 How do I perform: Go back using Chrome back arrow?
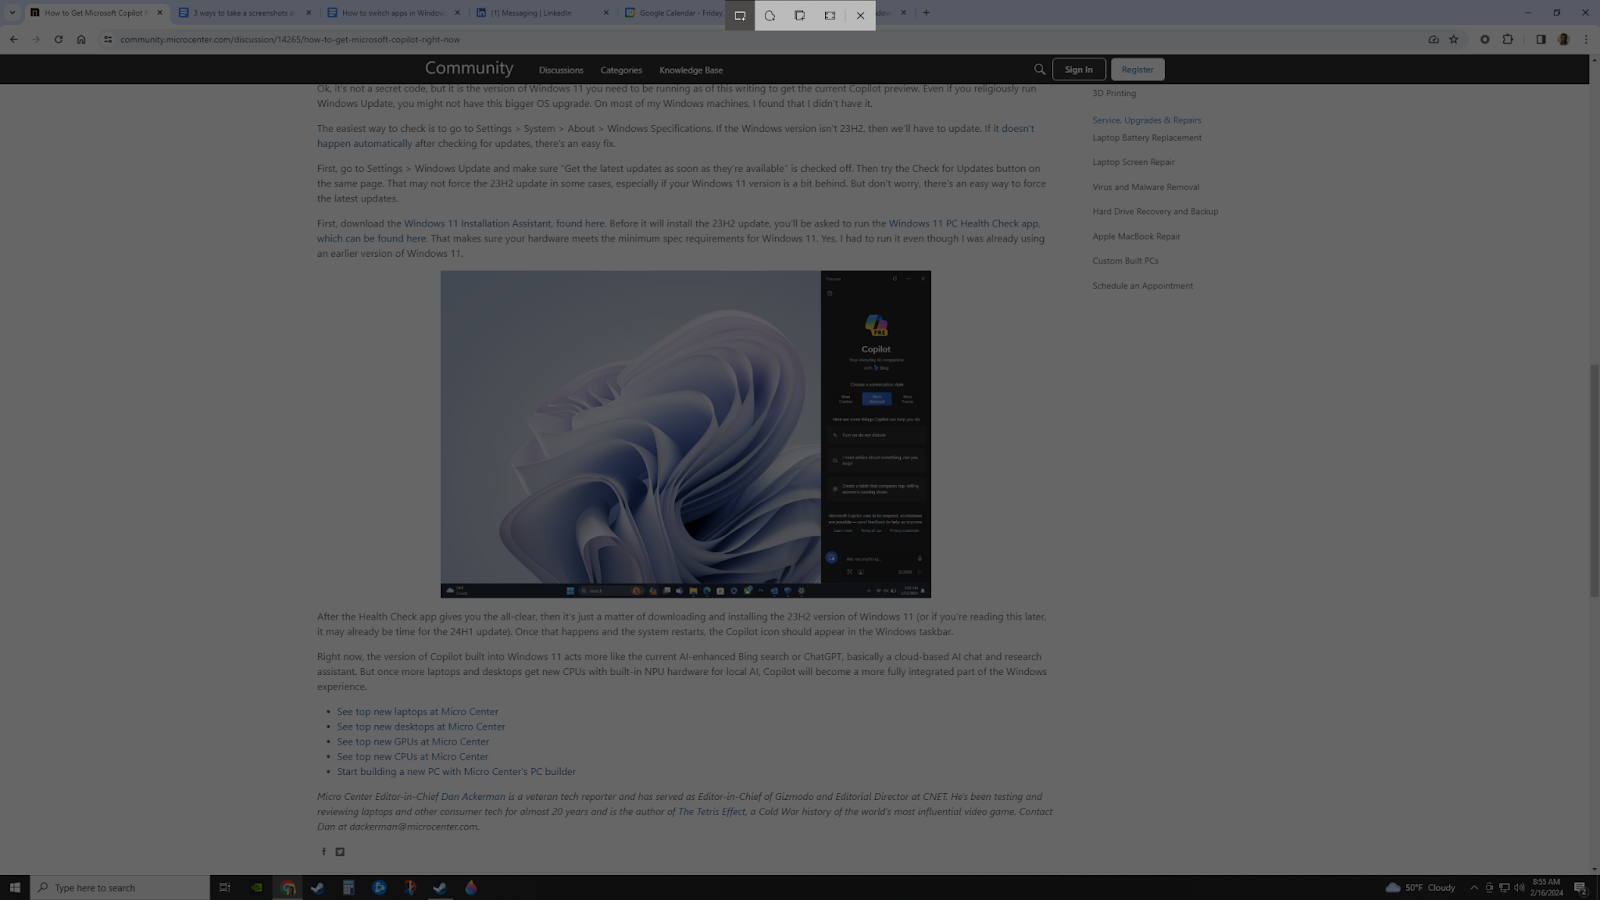click(x=14, y=40)
